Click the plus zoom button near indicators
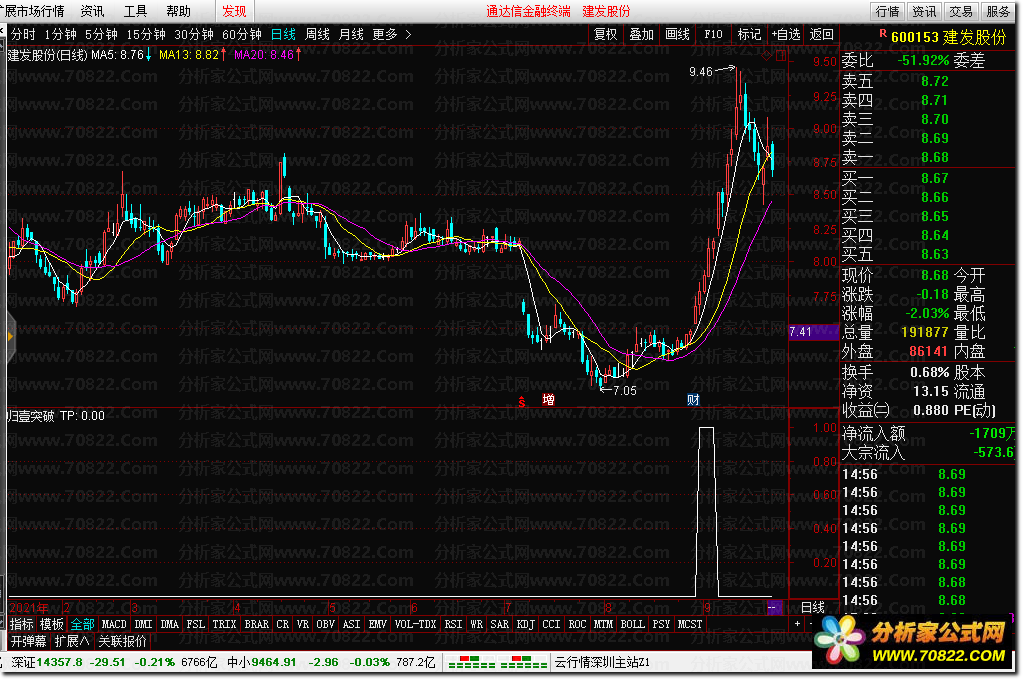Screen dimensions: 1024x680 797,623
